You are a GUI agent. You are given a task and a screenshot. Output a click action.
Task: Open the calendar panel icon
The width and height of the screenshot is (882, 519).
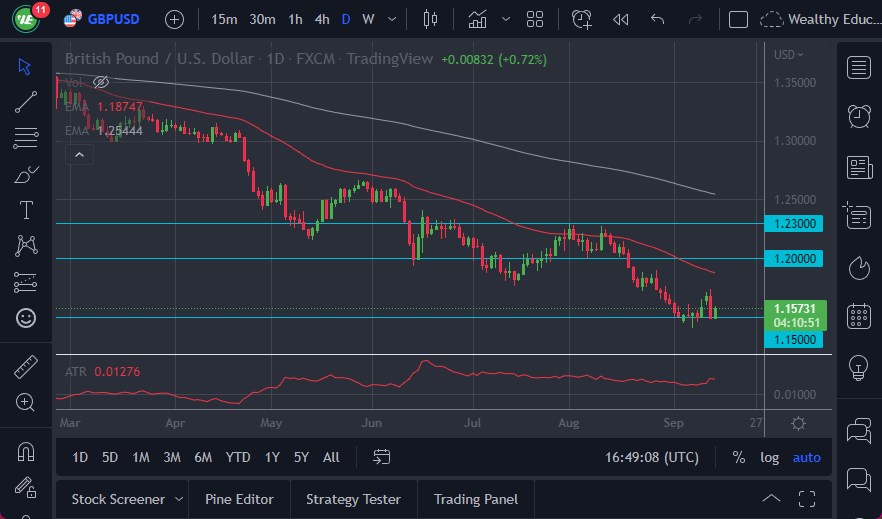click(858, 317)
